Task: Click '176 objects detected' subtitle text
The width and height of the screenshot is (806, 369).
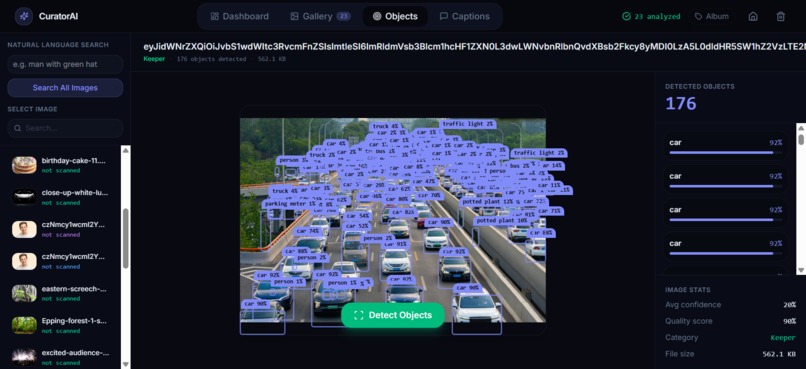Action: [211, 59]
